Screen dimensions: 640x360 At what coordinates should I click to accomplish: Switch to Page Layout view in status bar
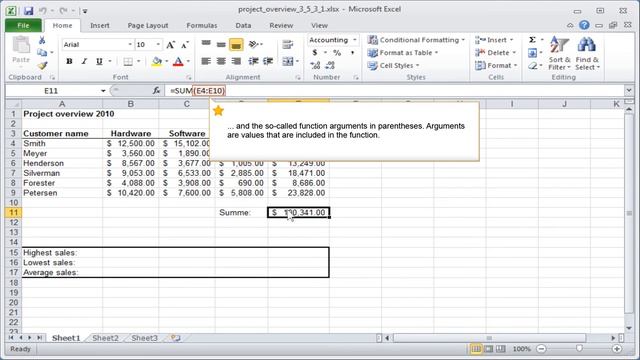pyautogui.click(x=488, y=349)
